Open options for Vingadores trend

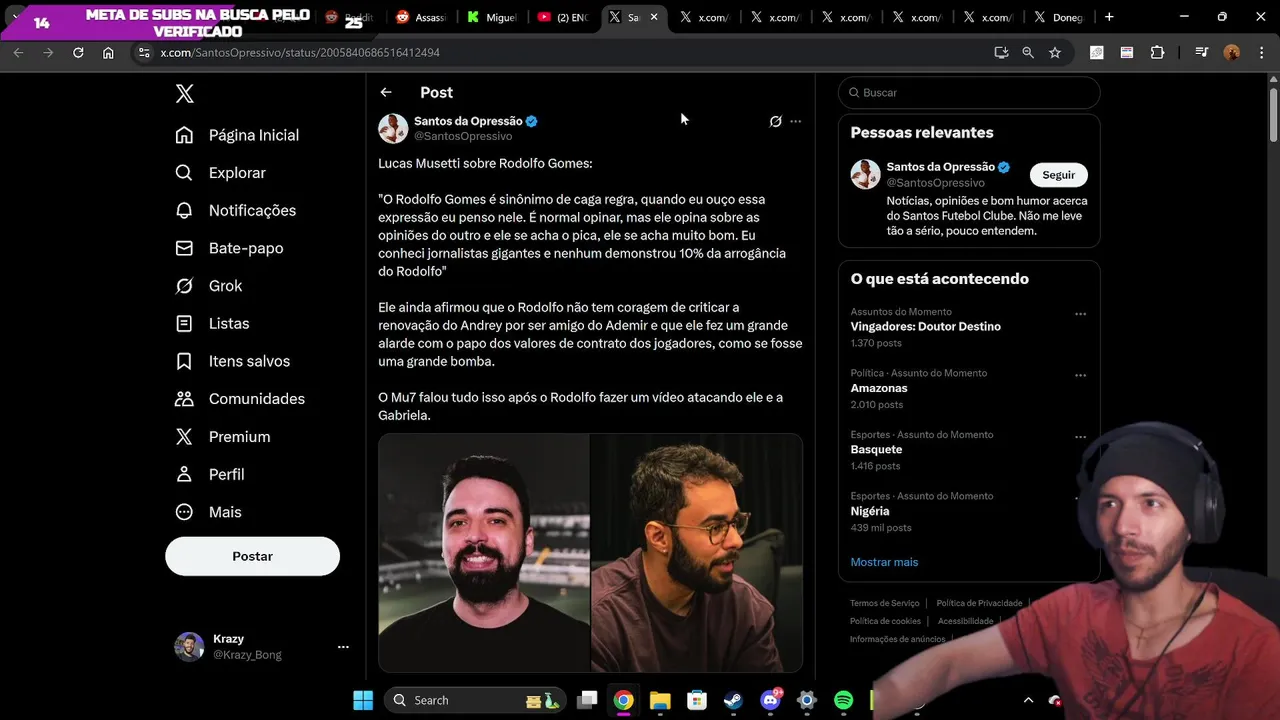1080,314
